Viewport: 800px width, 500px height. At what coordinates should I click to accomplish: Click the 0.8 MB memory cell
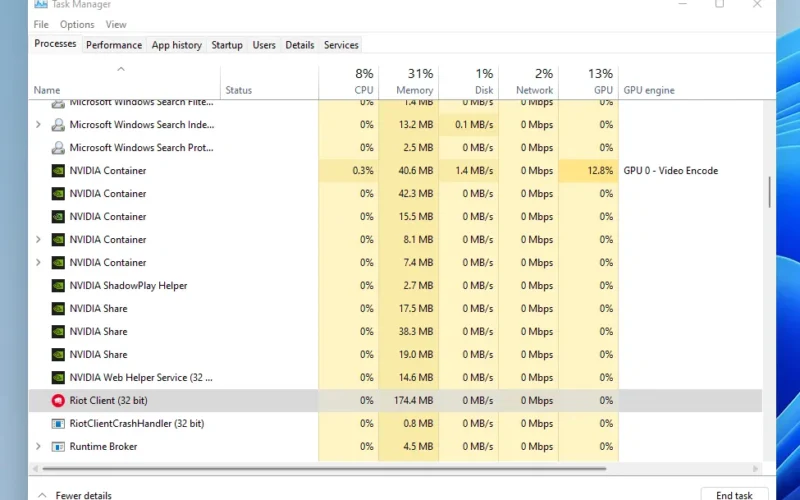[409, 423]
